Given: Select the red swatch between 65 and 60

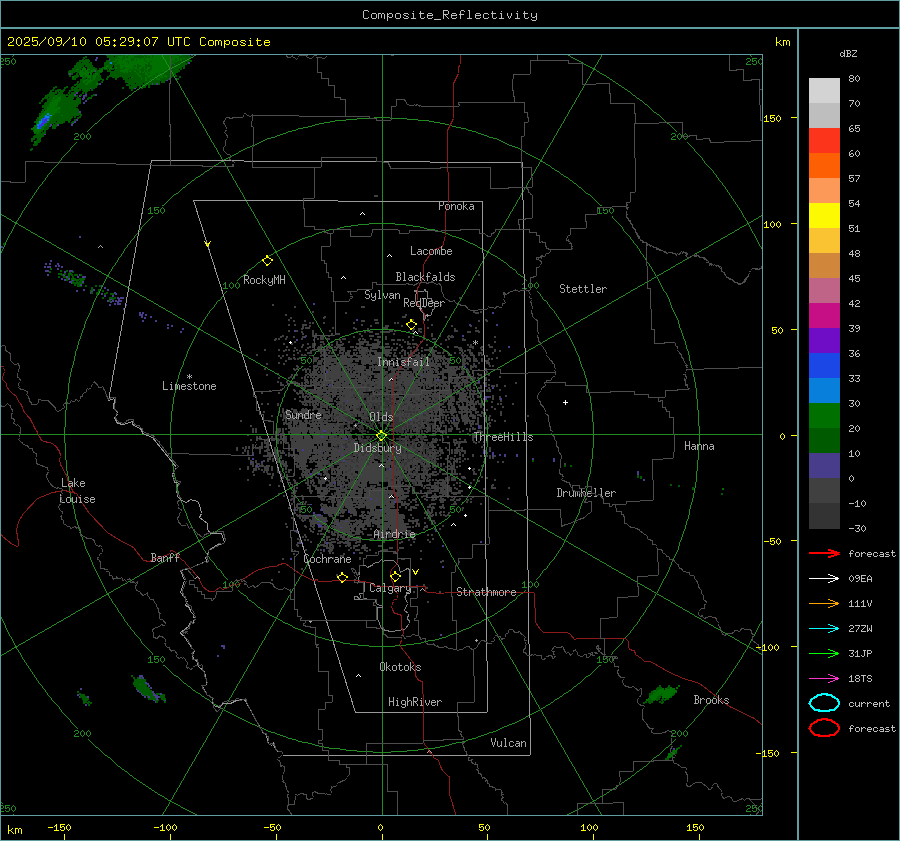Looking at the screenshot, I should [x=824, y=141].
